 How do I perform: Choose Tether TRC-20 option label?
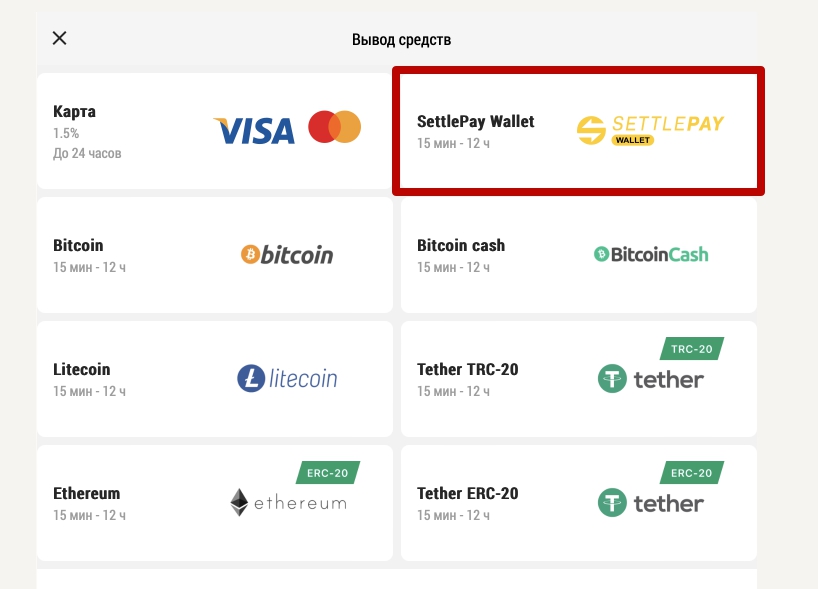coord(467,369)
